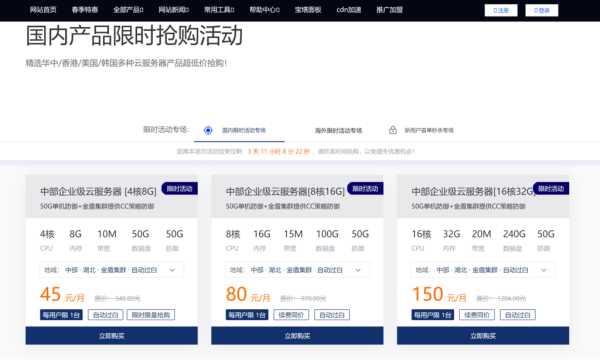Click the 限时限量抢购 tag

tap(151, 315)
